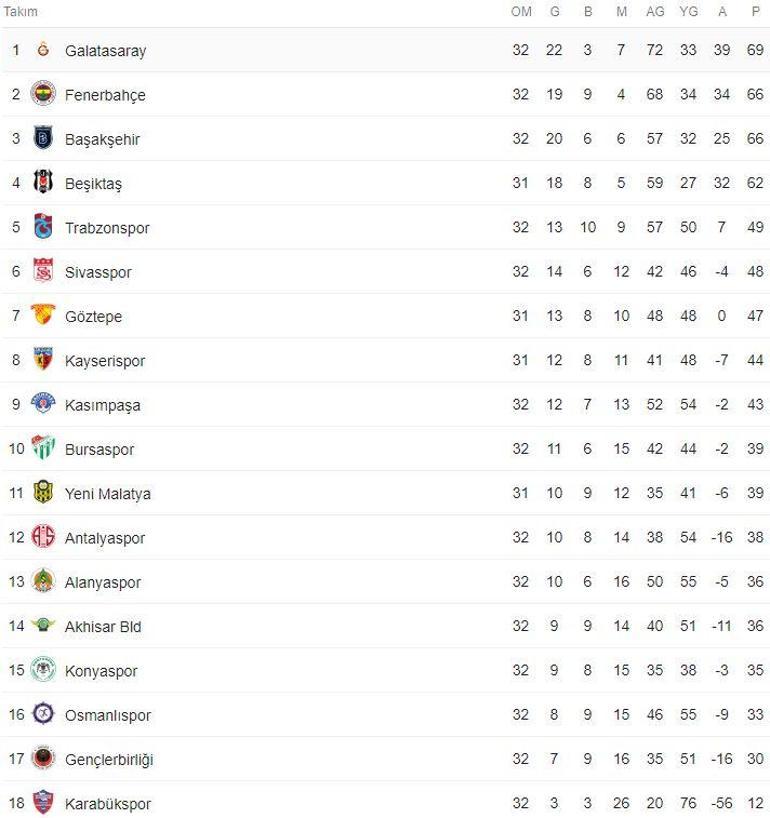Click the Takım column header
The height and width of the screenshot is (818, 770).
coord(21,11)
